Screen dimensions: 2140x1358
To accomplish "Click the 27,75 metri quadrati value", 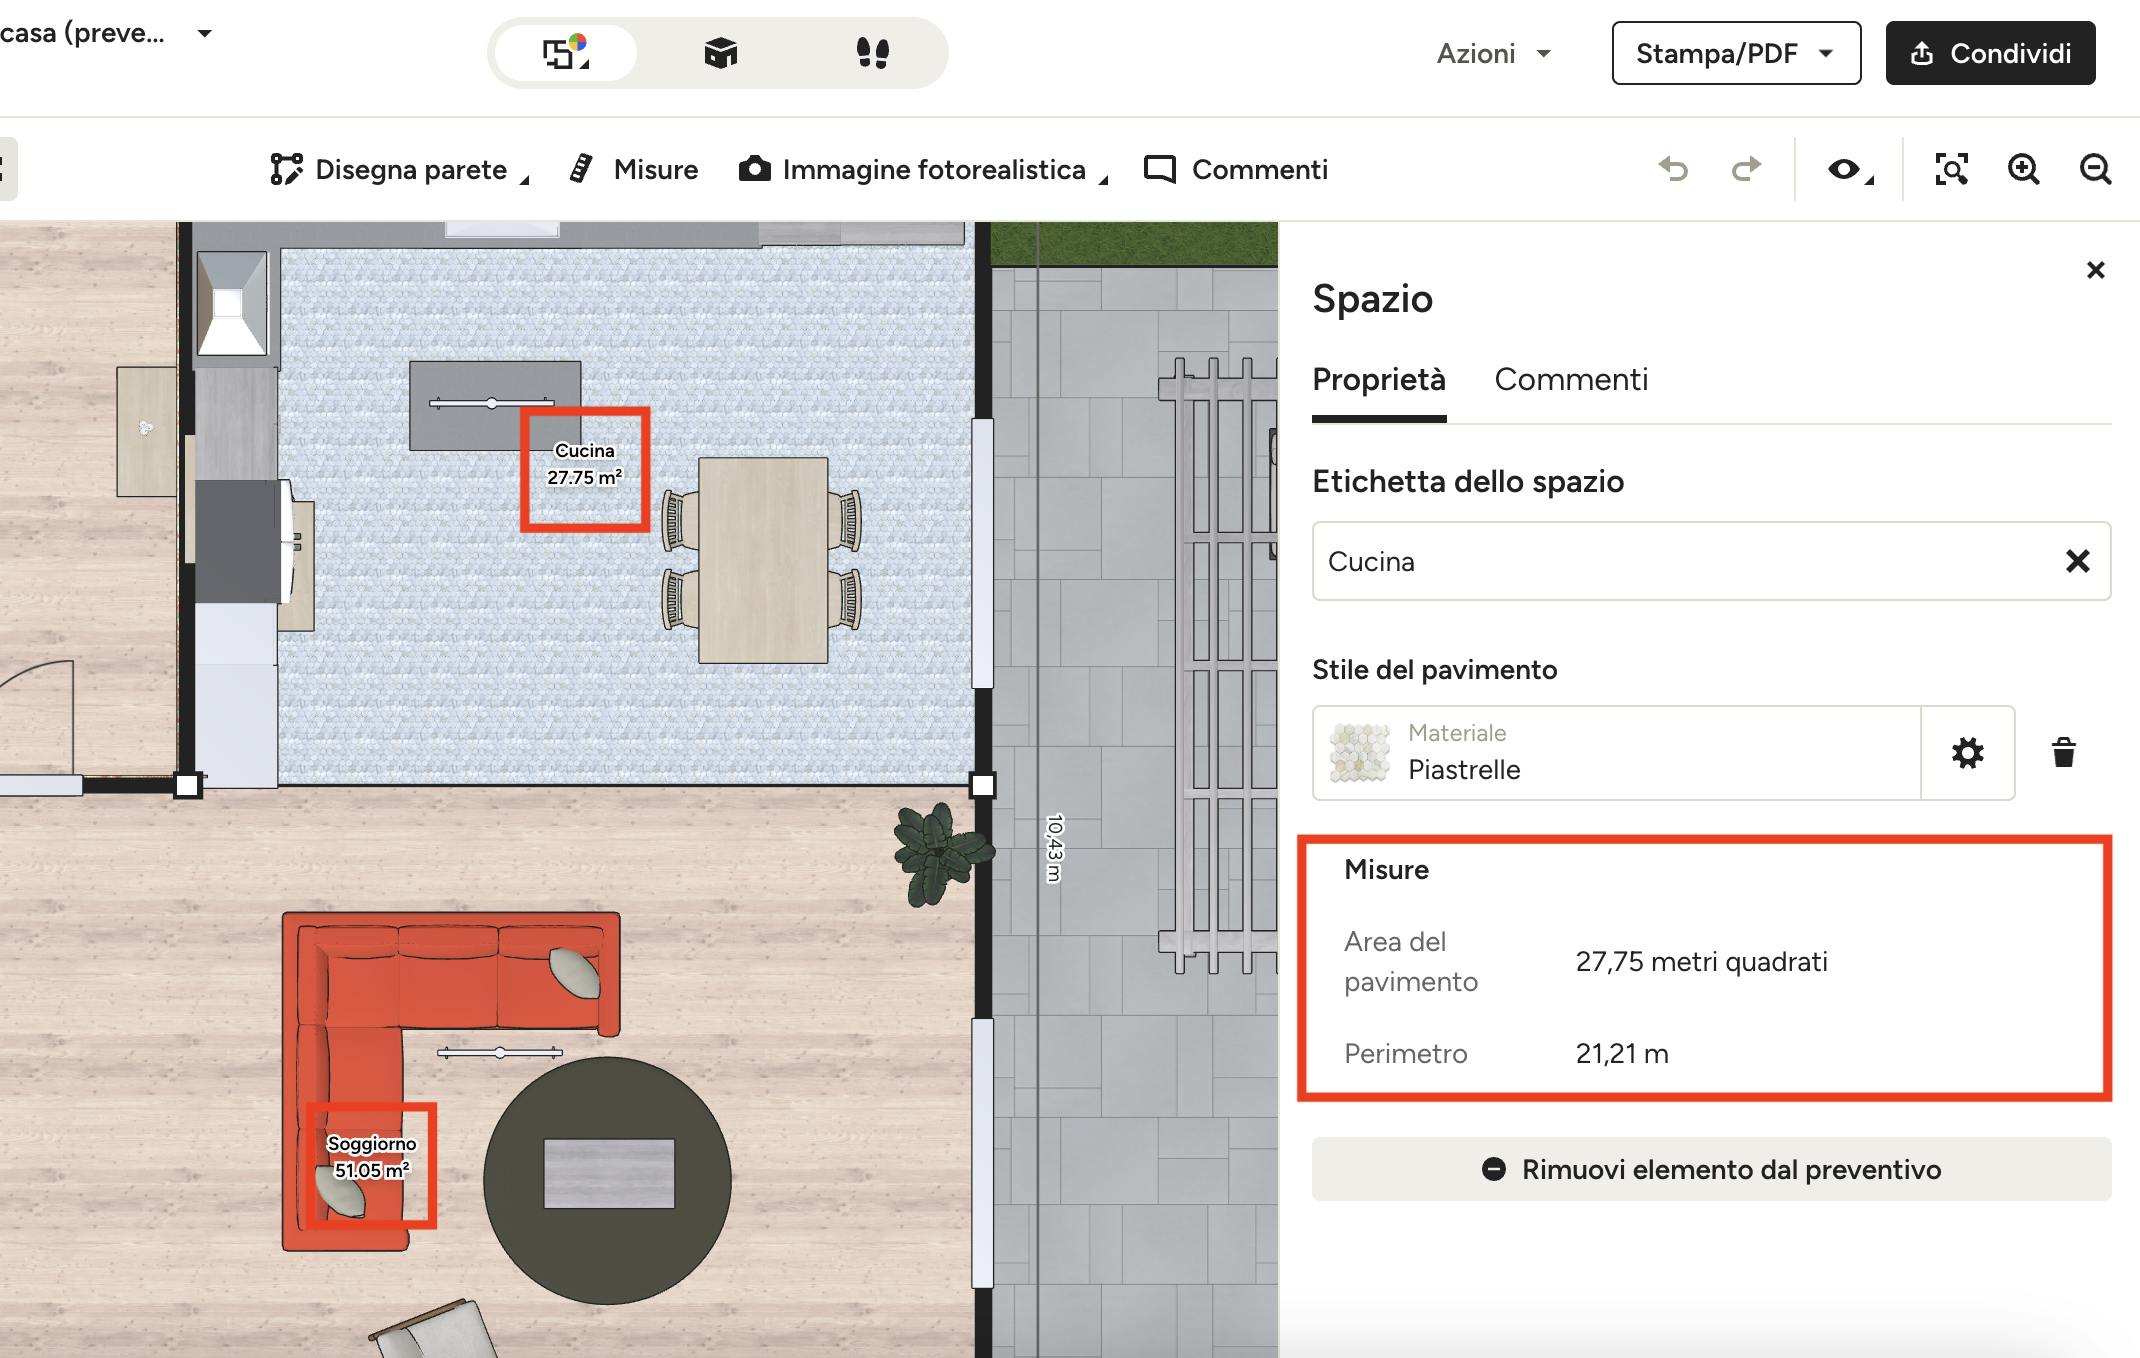I will coord(1701,962).
